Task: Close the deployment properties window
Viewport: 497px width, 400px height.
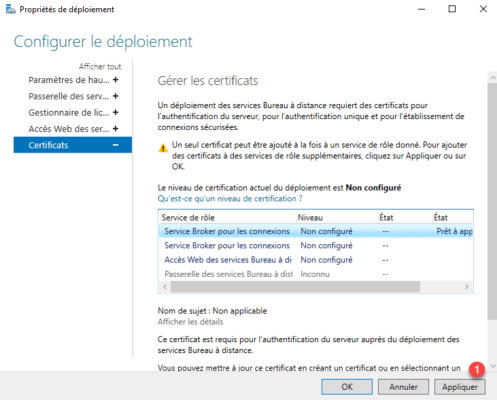Action: click(483, 9)
